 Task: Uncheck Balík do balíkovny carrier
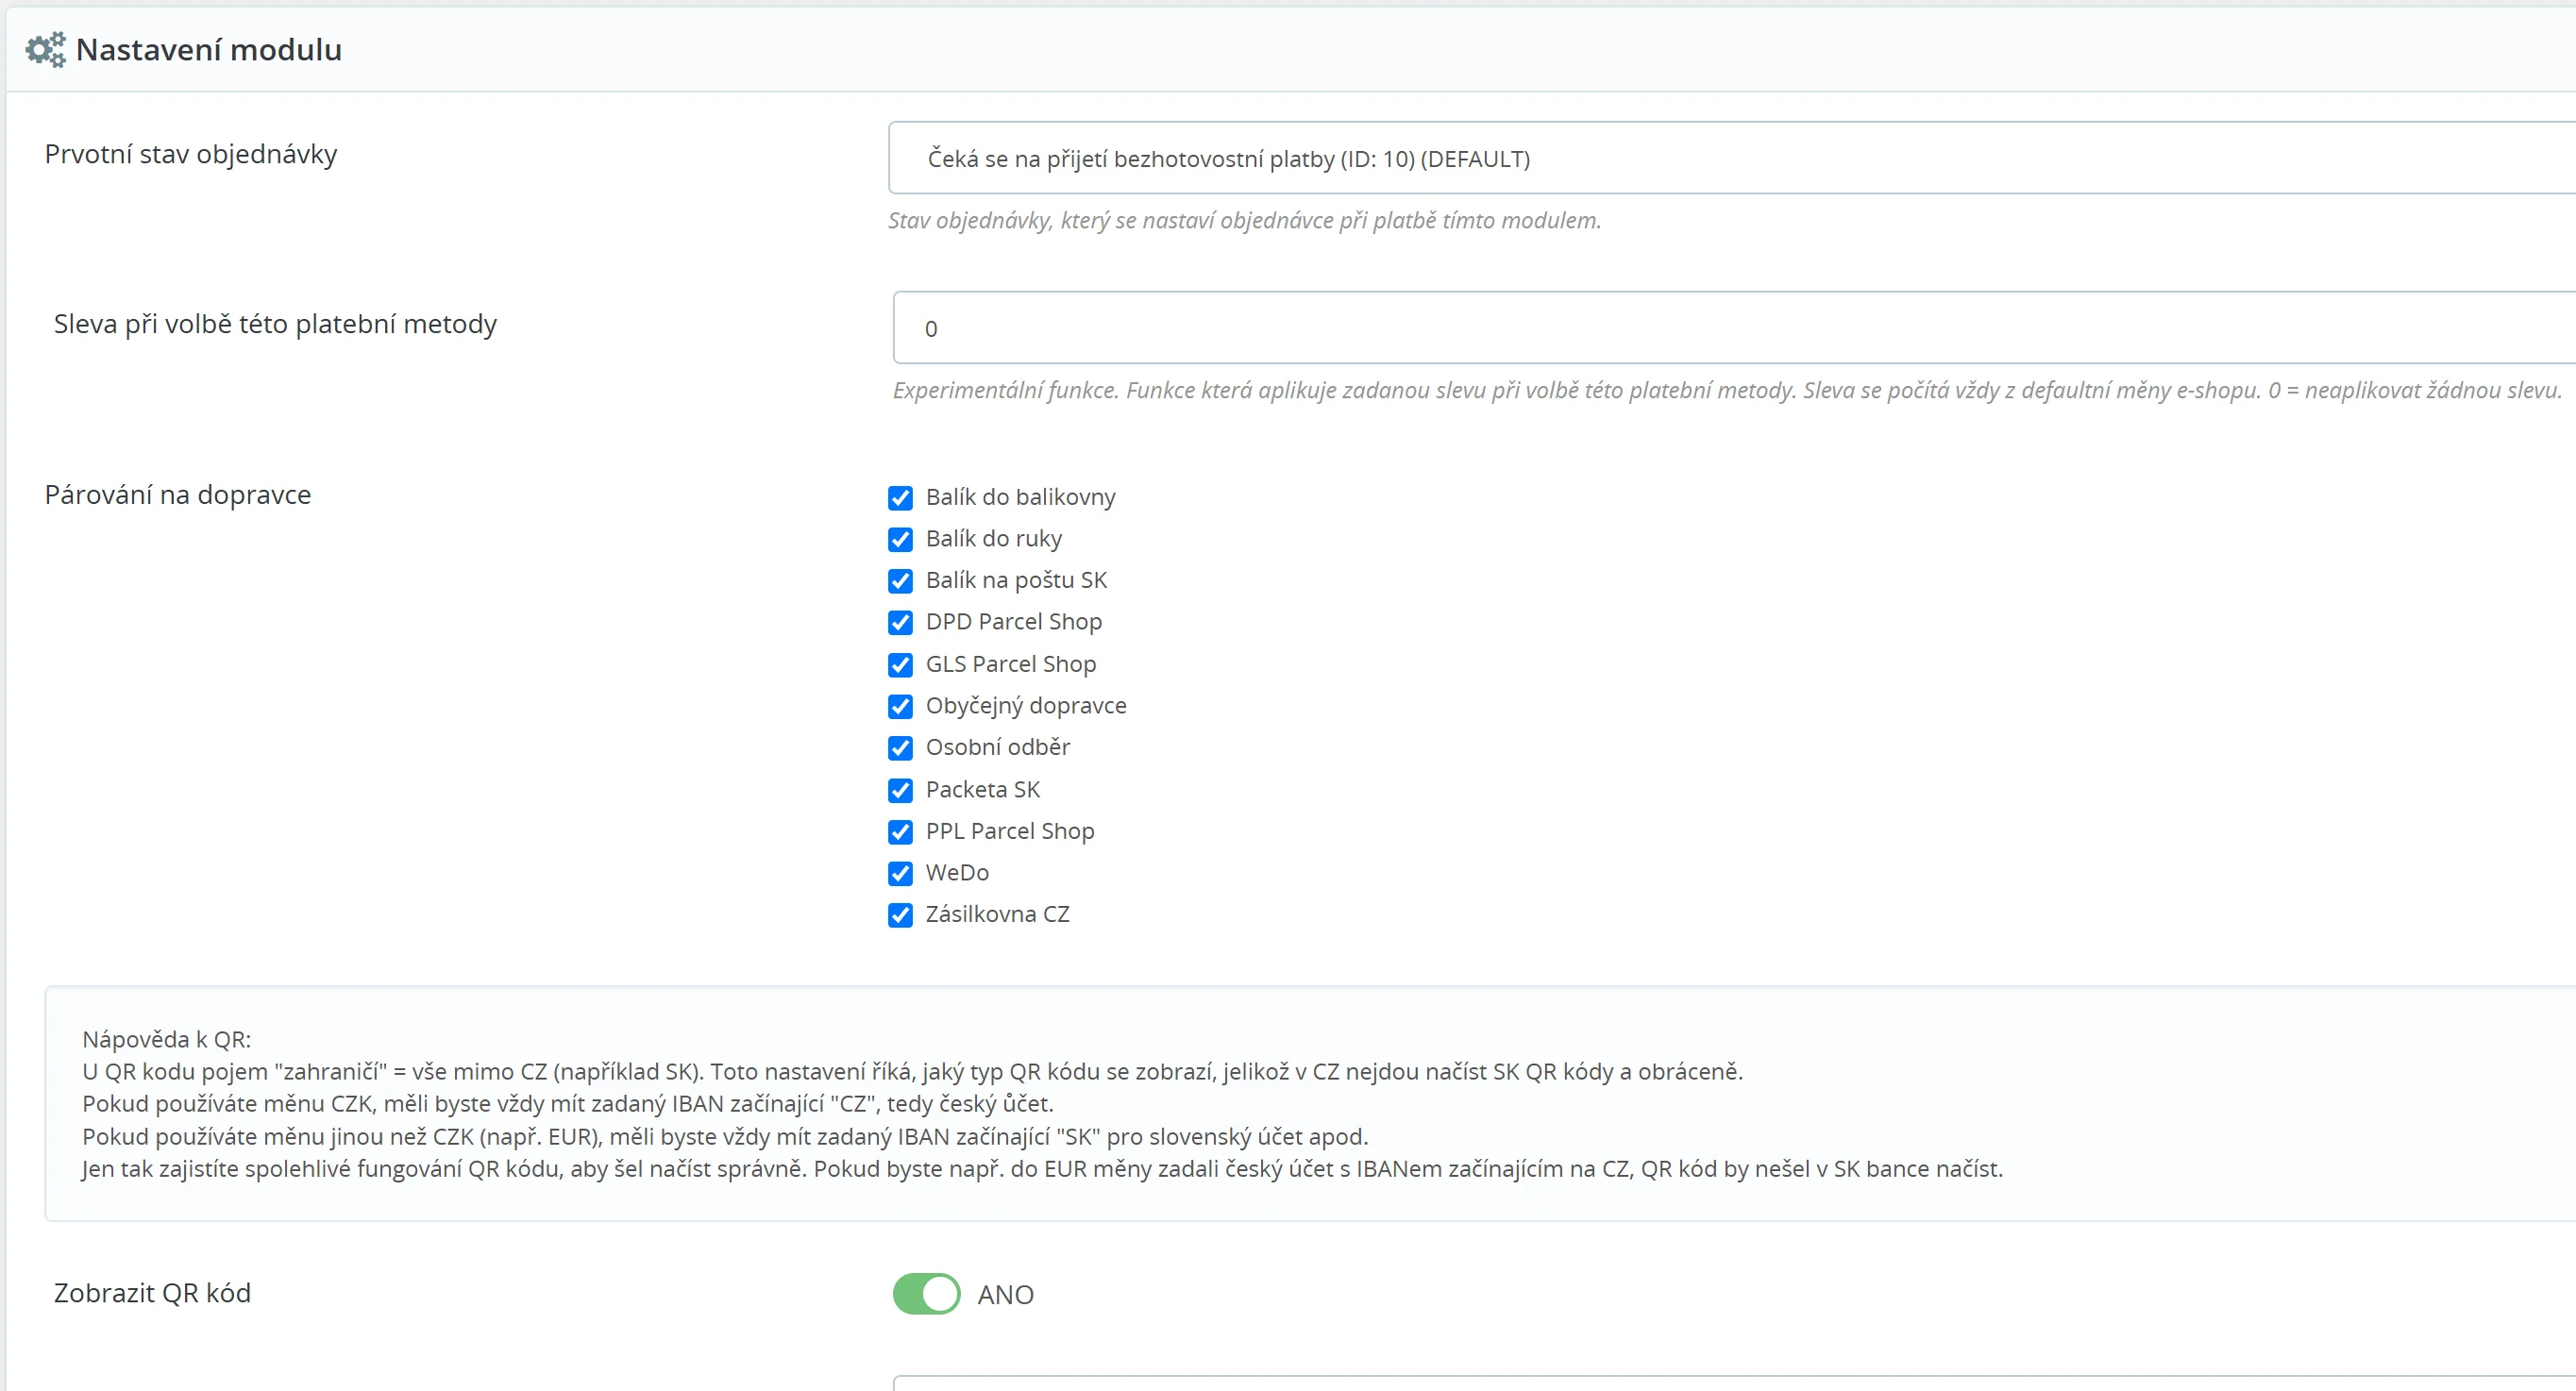pyautogui.click(x=900, y=498)
